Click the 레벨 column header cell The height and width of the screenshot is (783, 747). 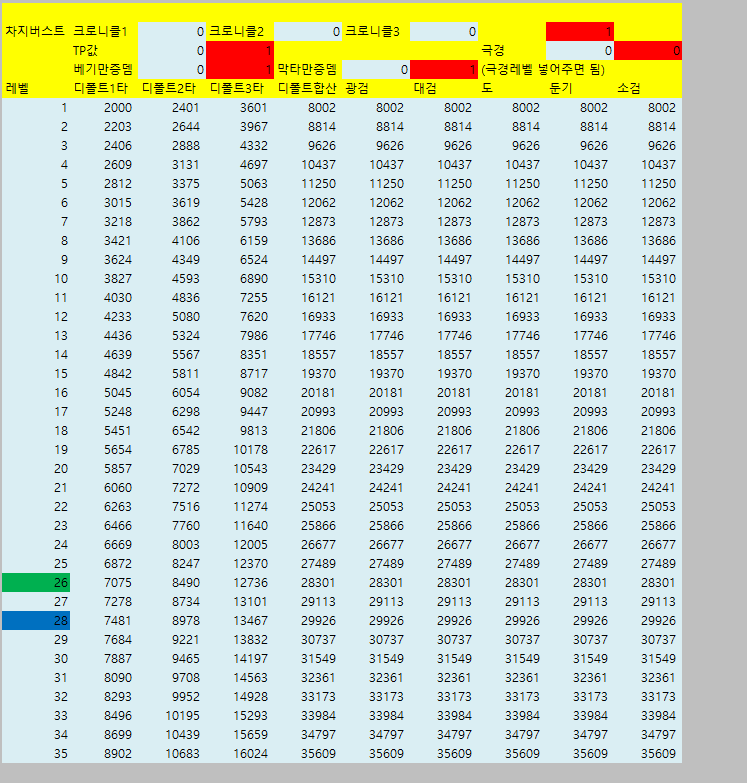[36, 88]
